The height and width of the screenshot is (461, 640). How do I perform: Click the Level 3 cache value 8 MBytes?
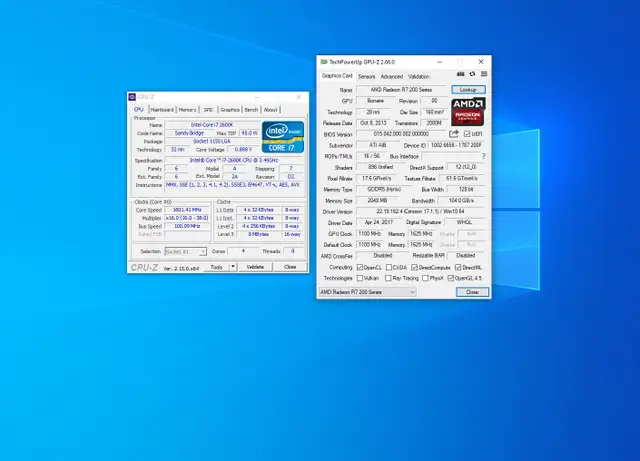click(x=259, y=234)
